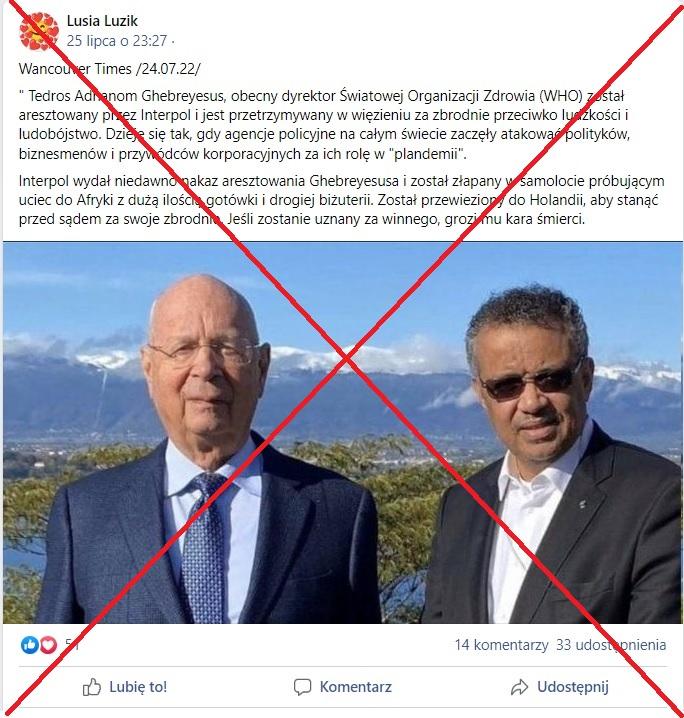
Task: Click the thumbs-up icon beside Lubię to!
Action: (x=92, y=687)
